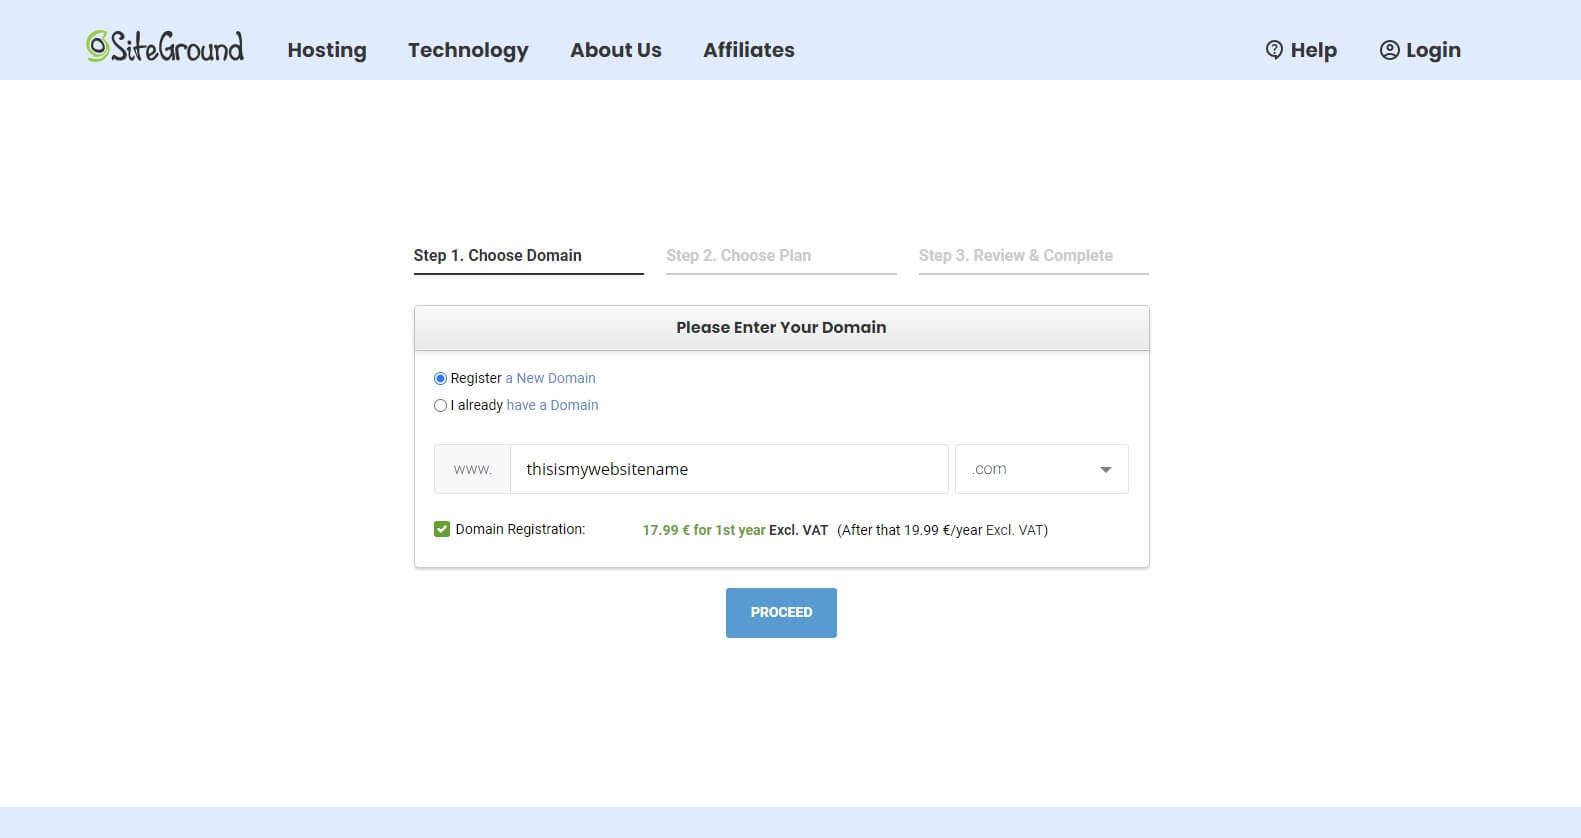
Task: Open the .com extension dropdown
Action: (x=1042, y=469)
